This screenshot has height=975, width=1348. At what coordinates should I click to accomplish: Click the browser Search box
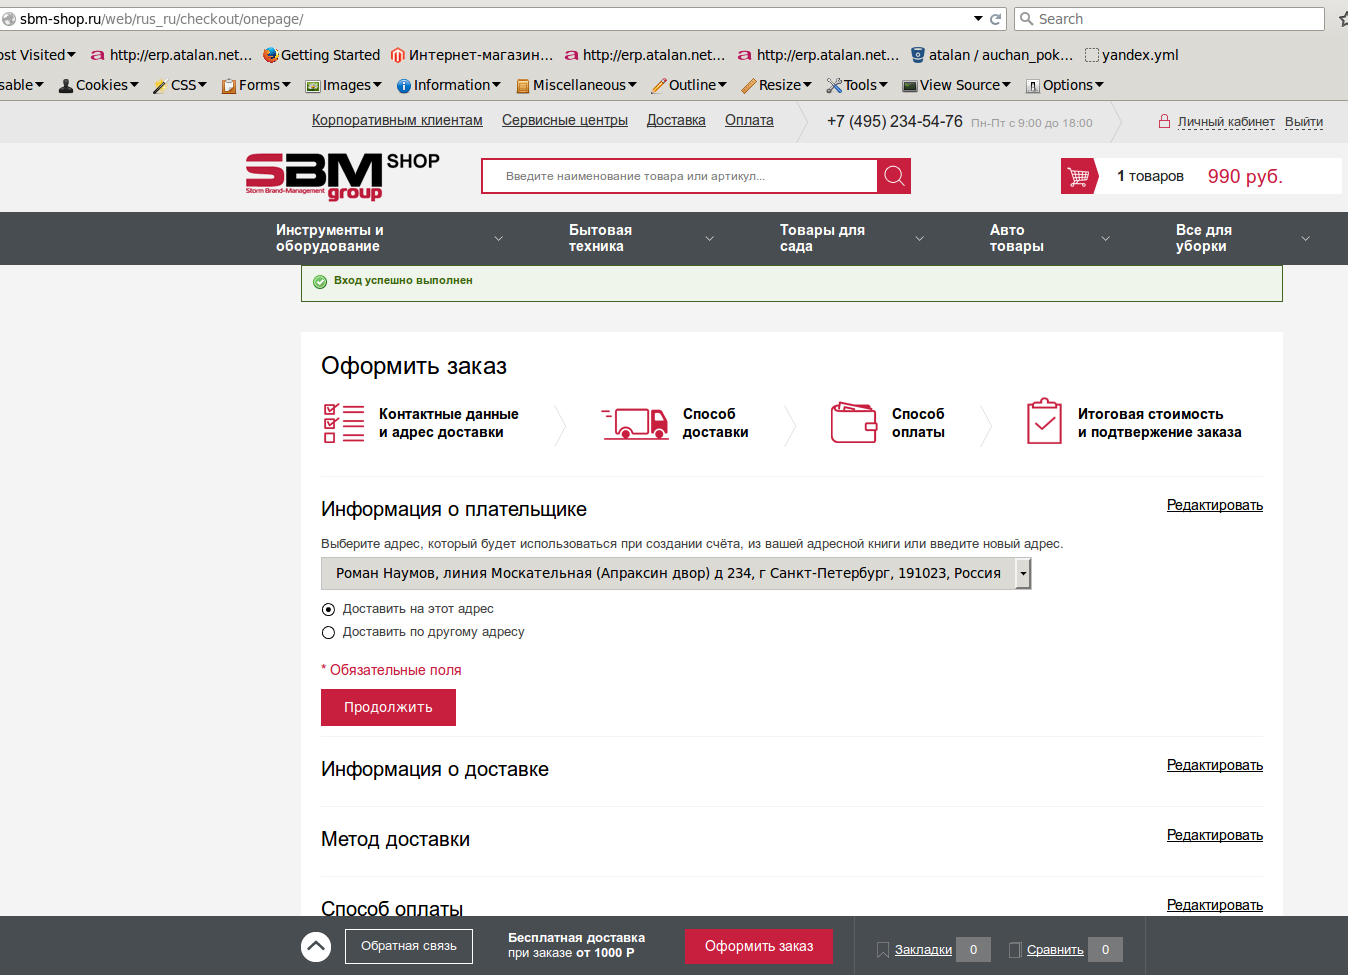pyautogui.click(x=1169, y=19)
